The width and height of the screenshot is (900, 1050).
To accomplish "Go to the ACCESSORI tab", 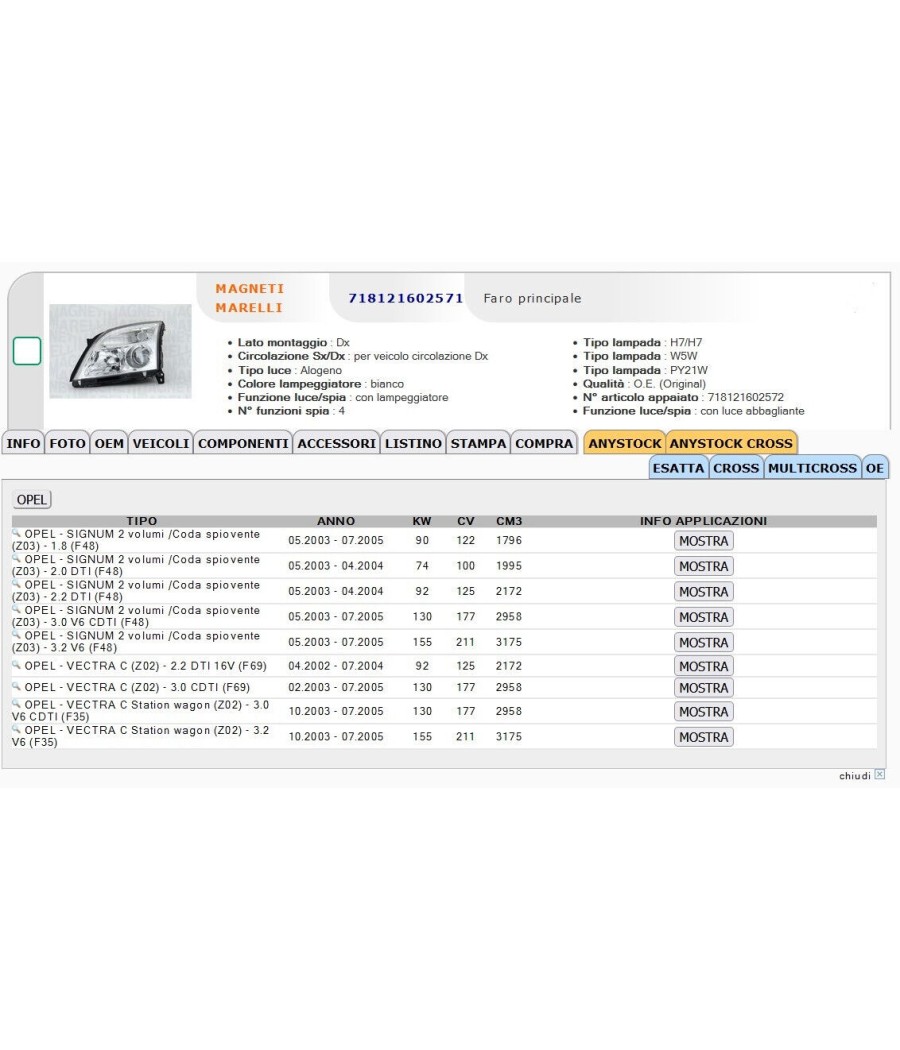I will pos(336,443).
